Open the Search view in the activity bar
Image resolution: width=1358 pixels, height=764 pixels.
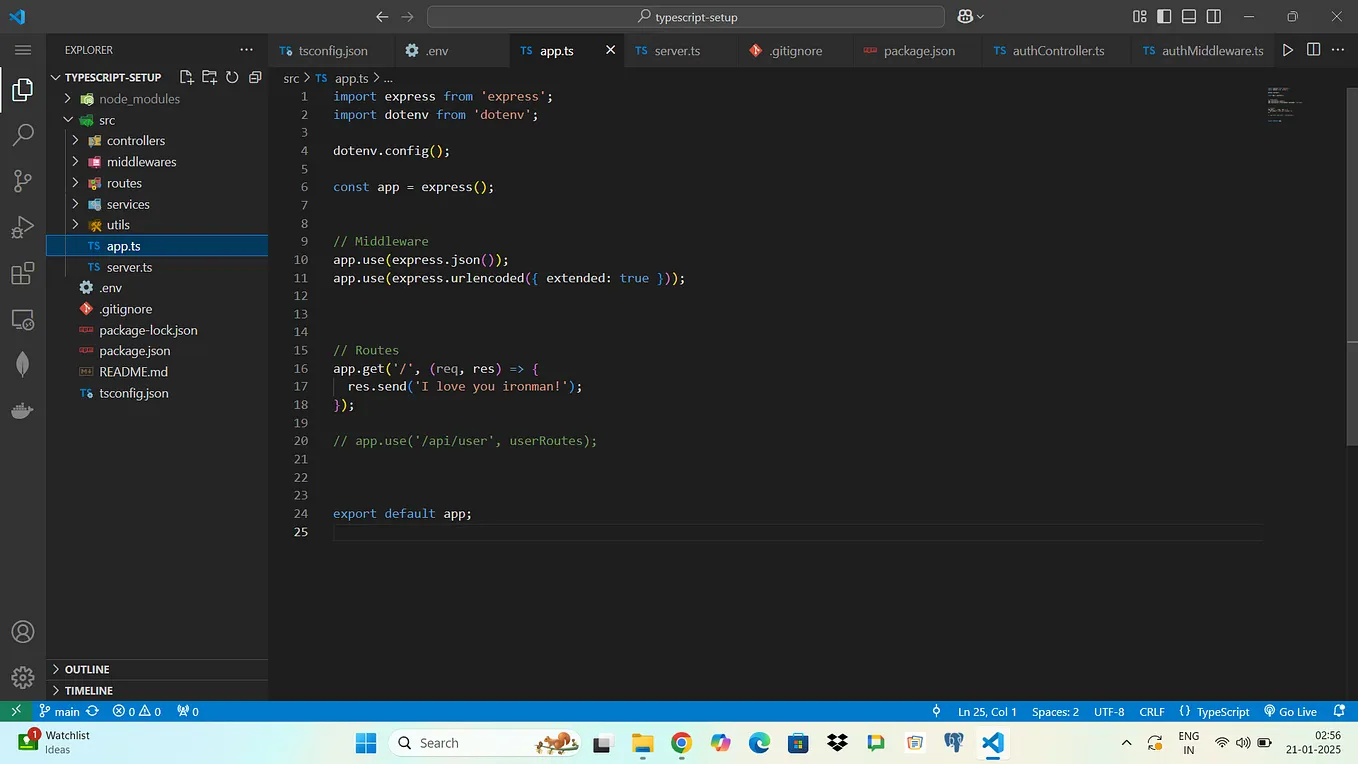point(22,134)
